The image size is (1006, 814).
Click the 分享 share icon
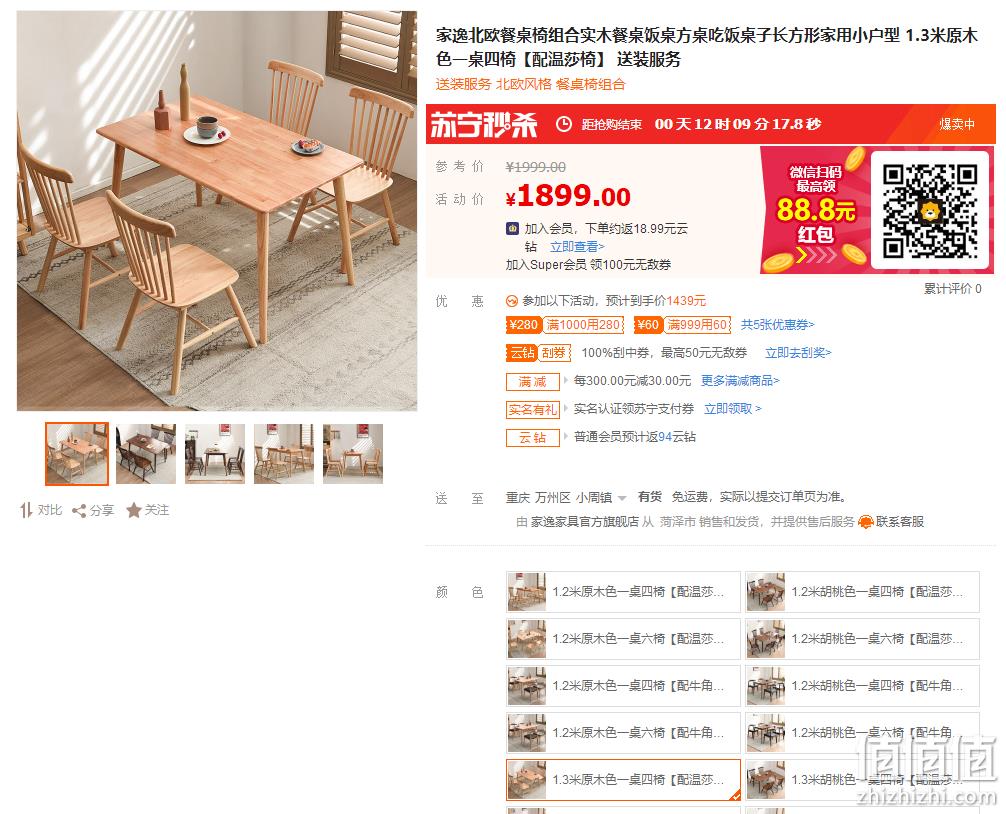(x=79, y=511)
